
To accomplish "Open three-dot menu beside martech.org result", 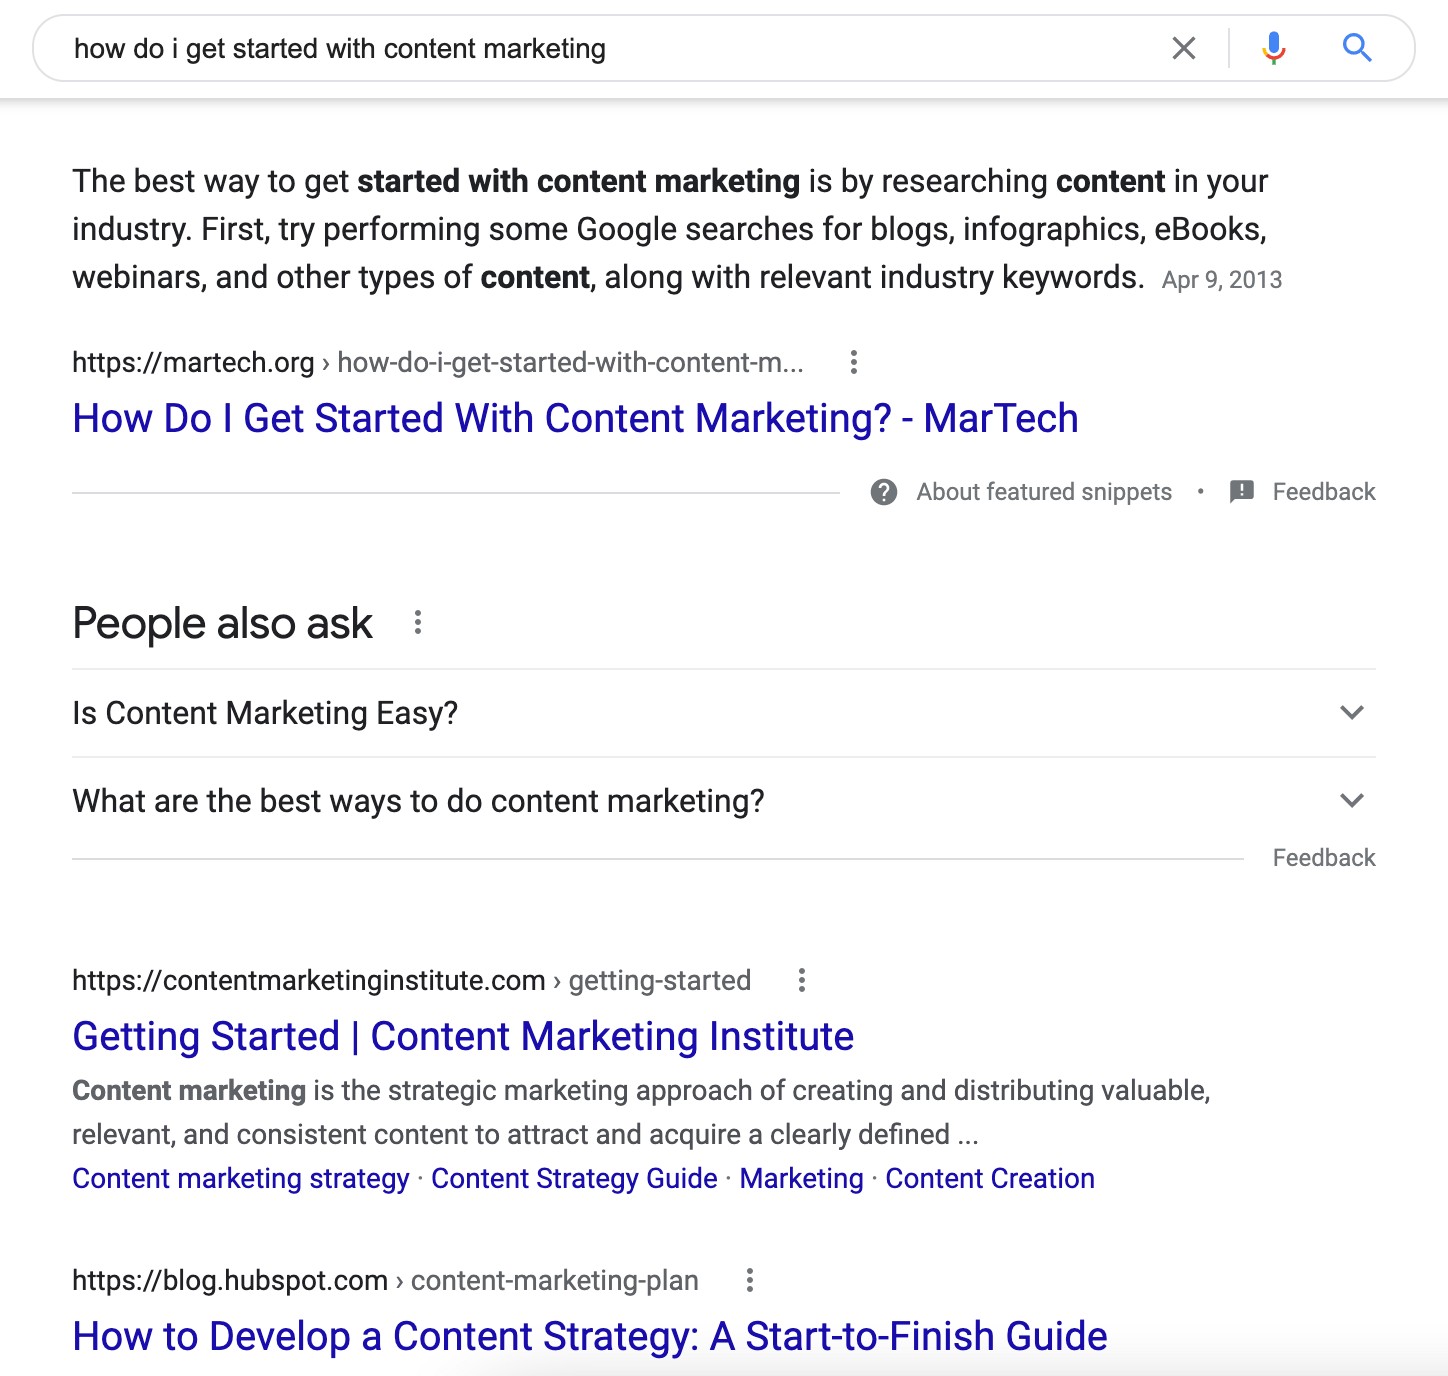I will click(853, 362).
